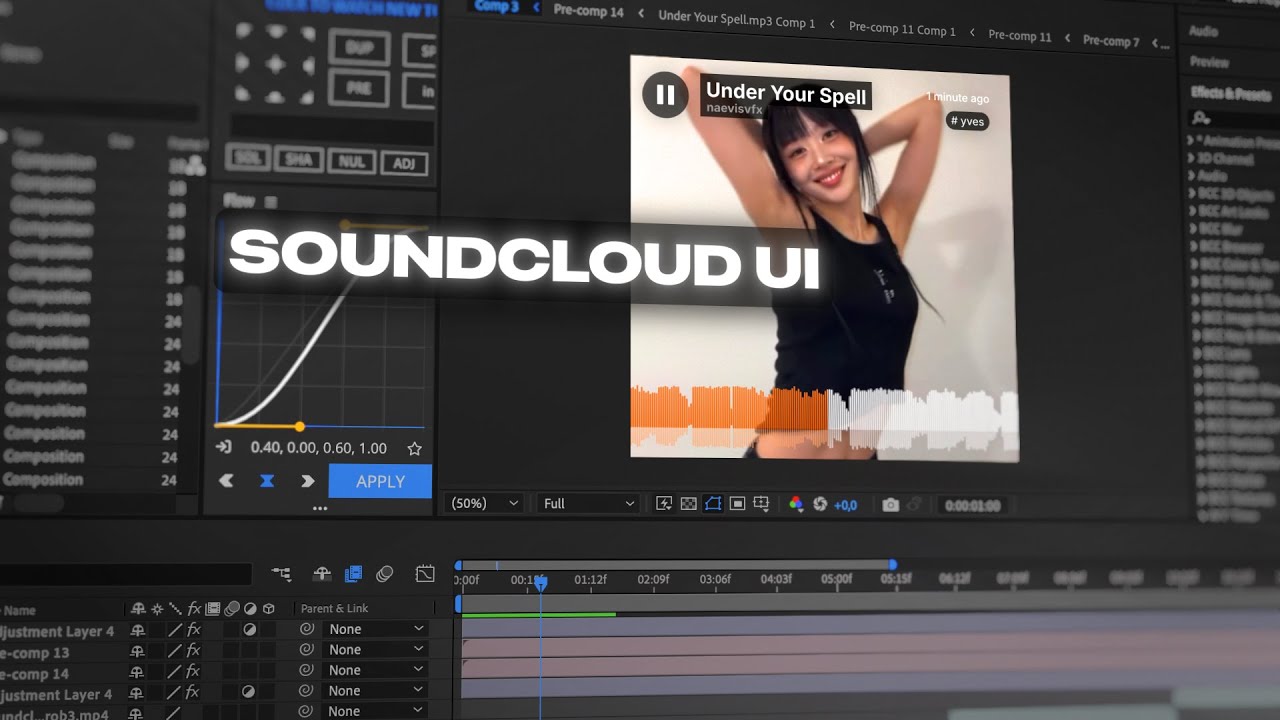Open the three-dots menu under APPLY
The height and width of the screenshot is (720, 1280).
pos(320,508)
